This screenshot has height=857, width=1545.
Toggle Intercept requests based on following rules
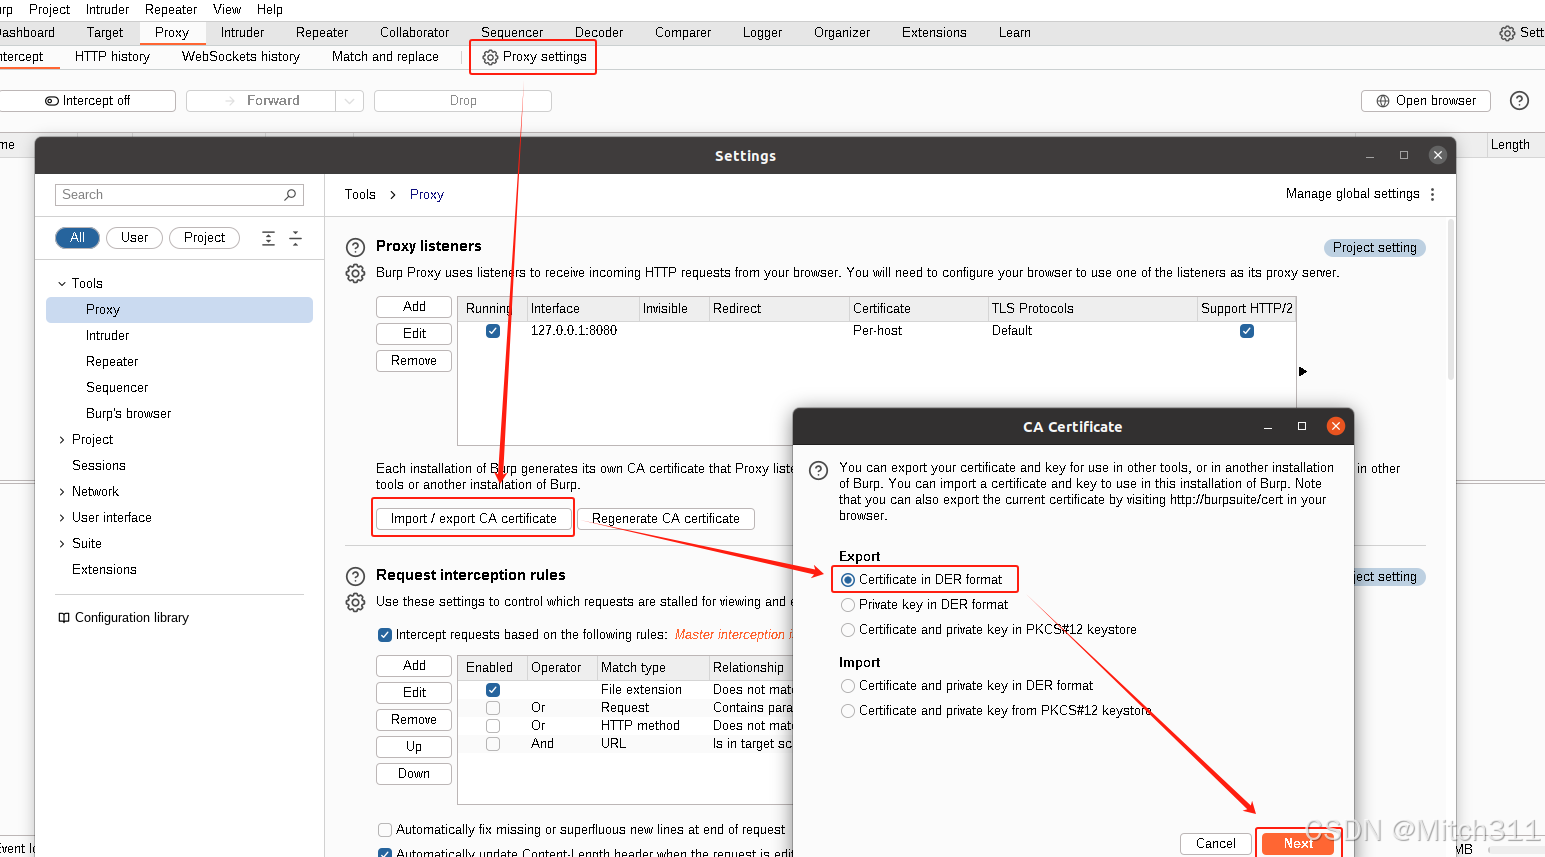385,635
